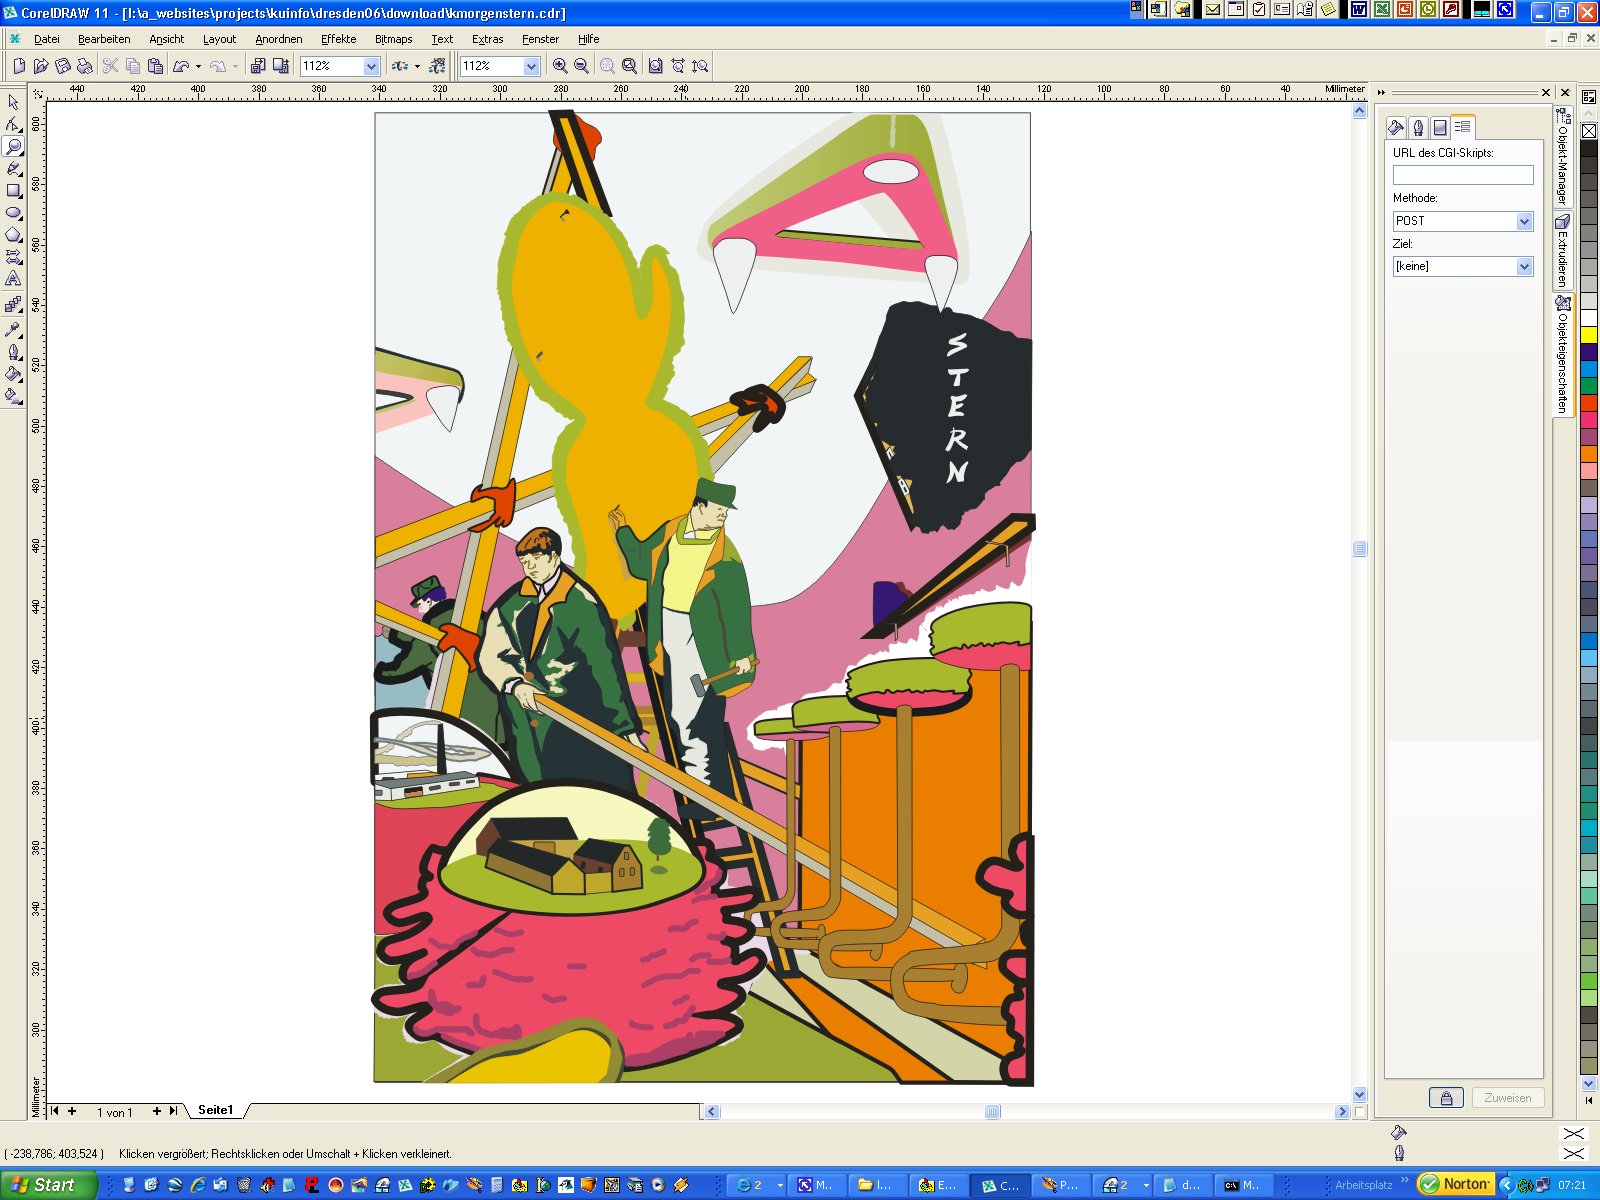
Task: Select the Text tool
Action: pyautogui.click(x=13, y=278)
